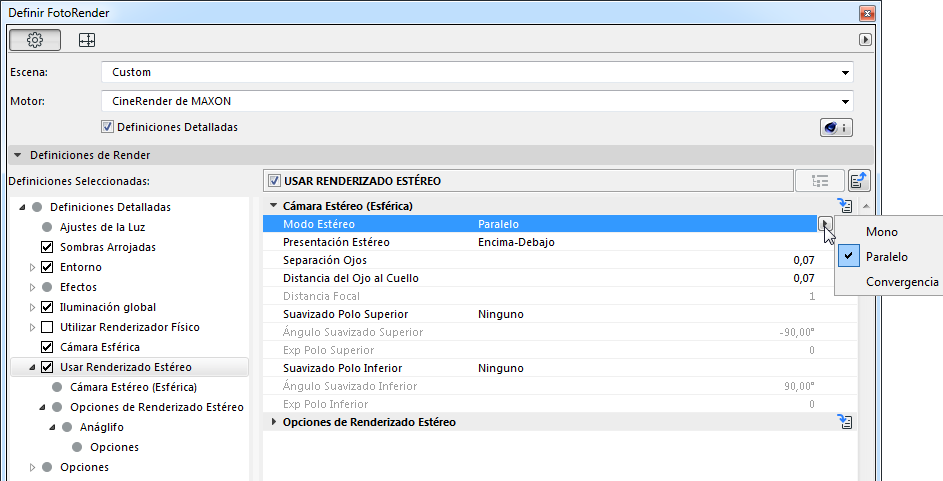Edit Distancia del Ojo al Cuello value
This screenshot has height=481, width=943.
pos(803,278)
